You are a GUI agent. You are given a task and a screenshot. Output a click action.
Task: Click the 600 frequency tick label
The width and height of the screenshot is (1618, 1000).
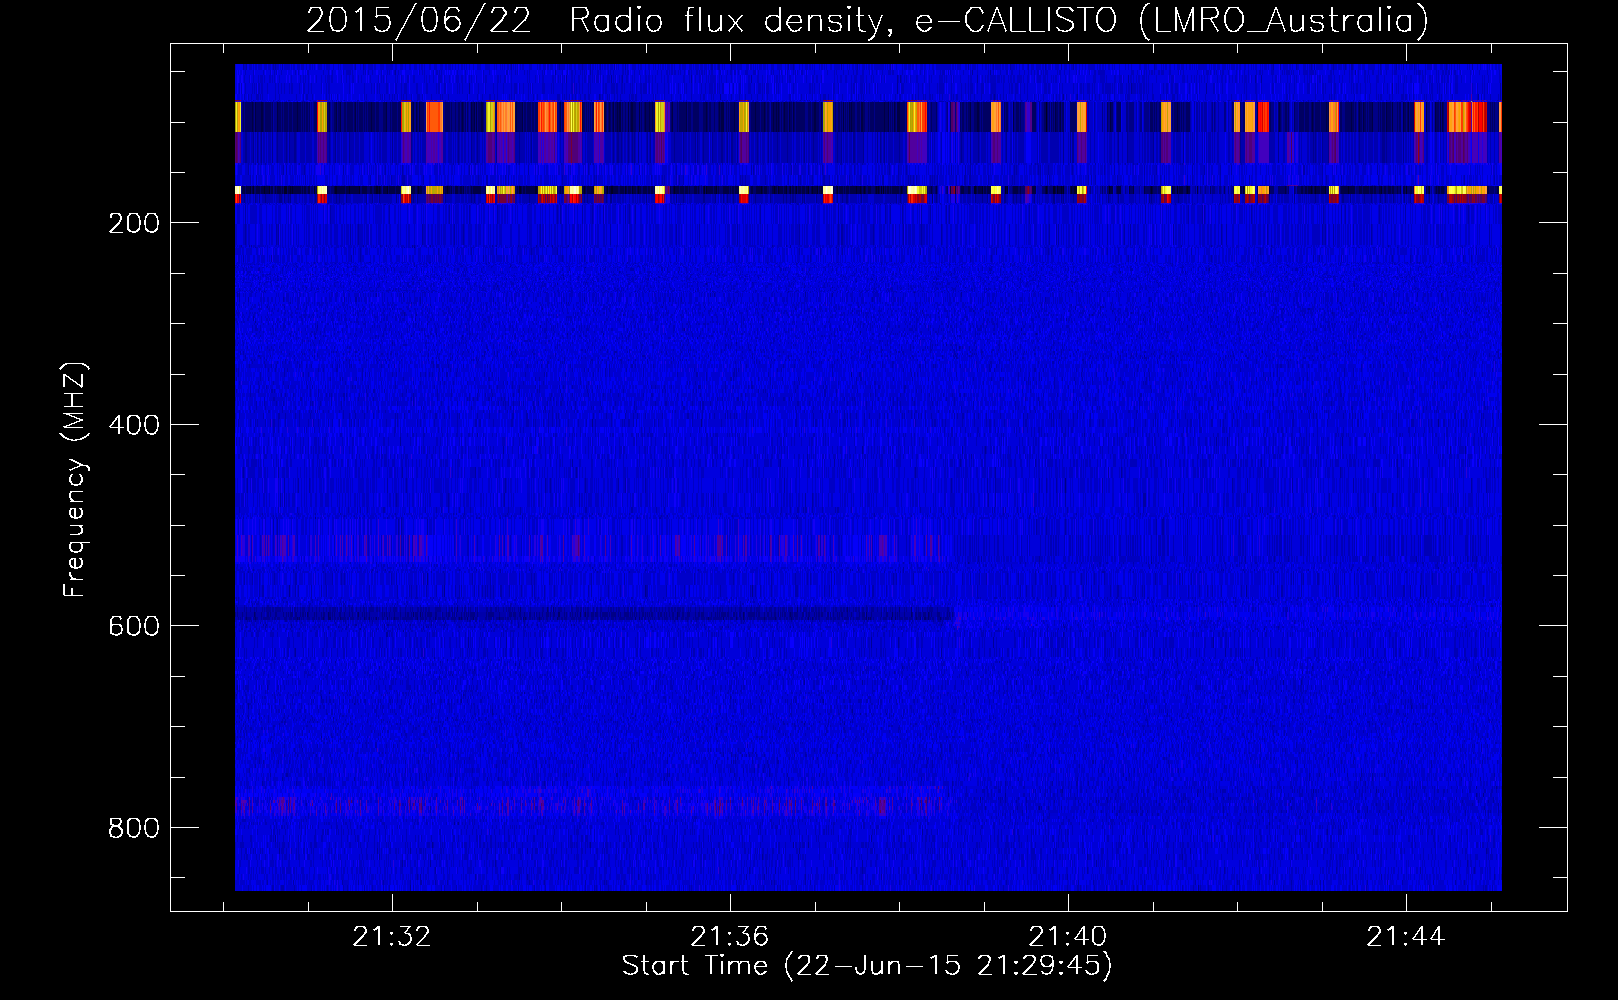[134, 626]
